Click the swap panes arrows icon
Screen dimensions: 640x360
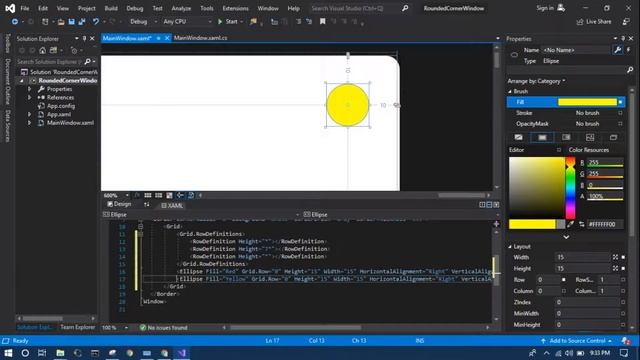(147, 205)
